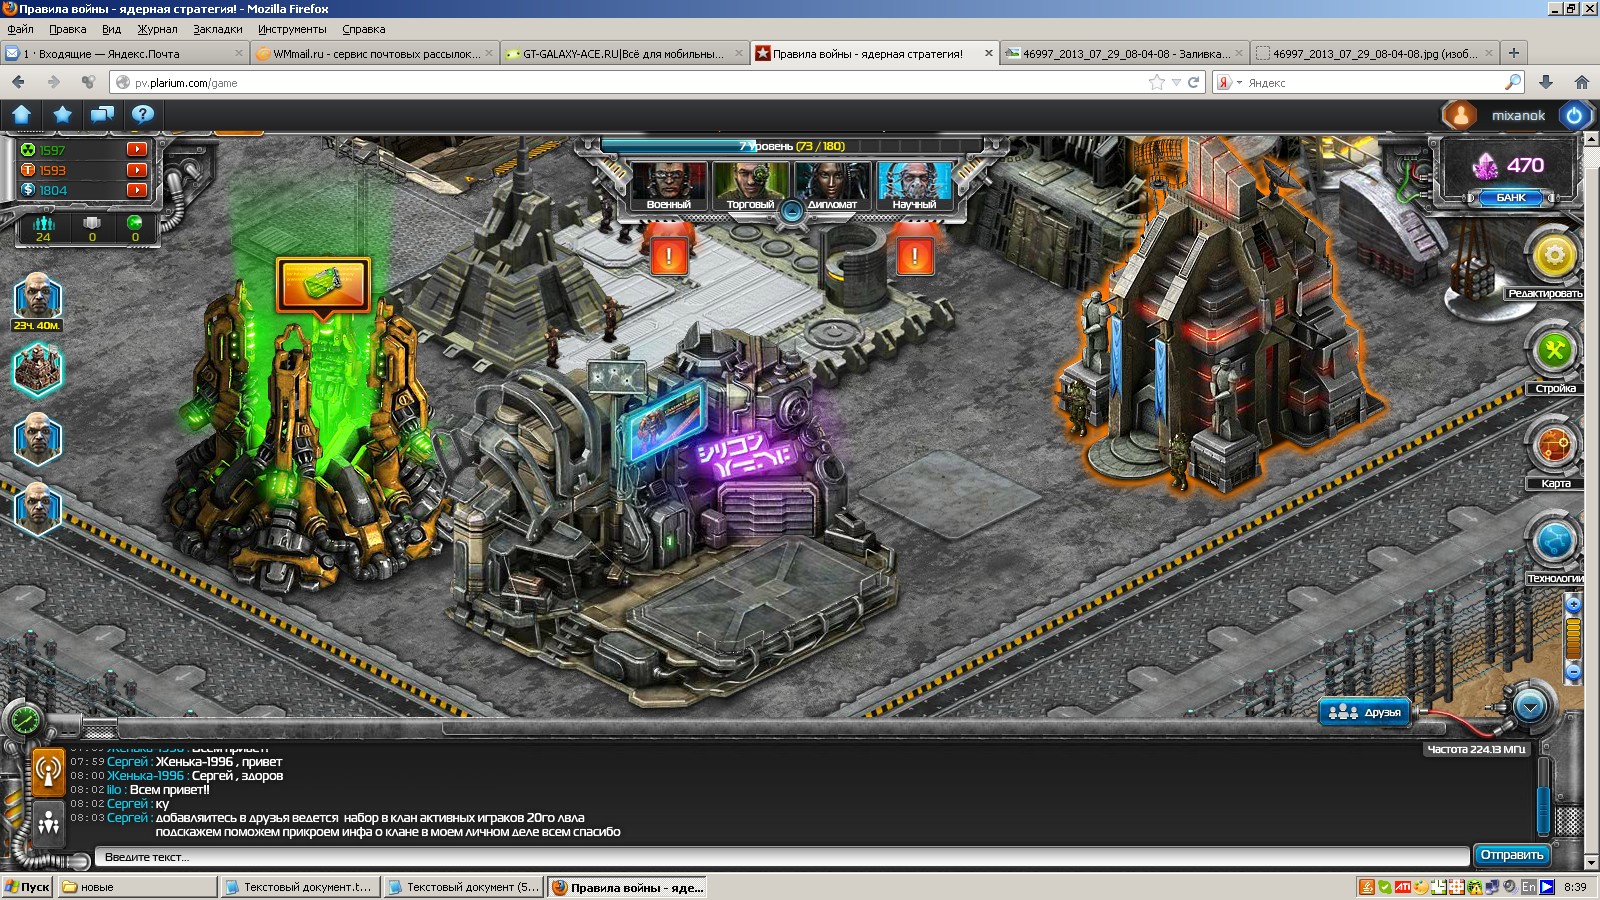
Task: Click the Firefox home icon
Action: 1581,82
